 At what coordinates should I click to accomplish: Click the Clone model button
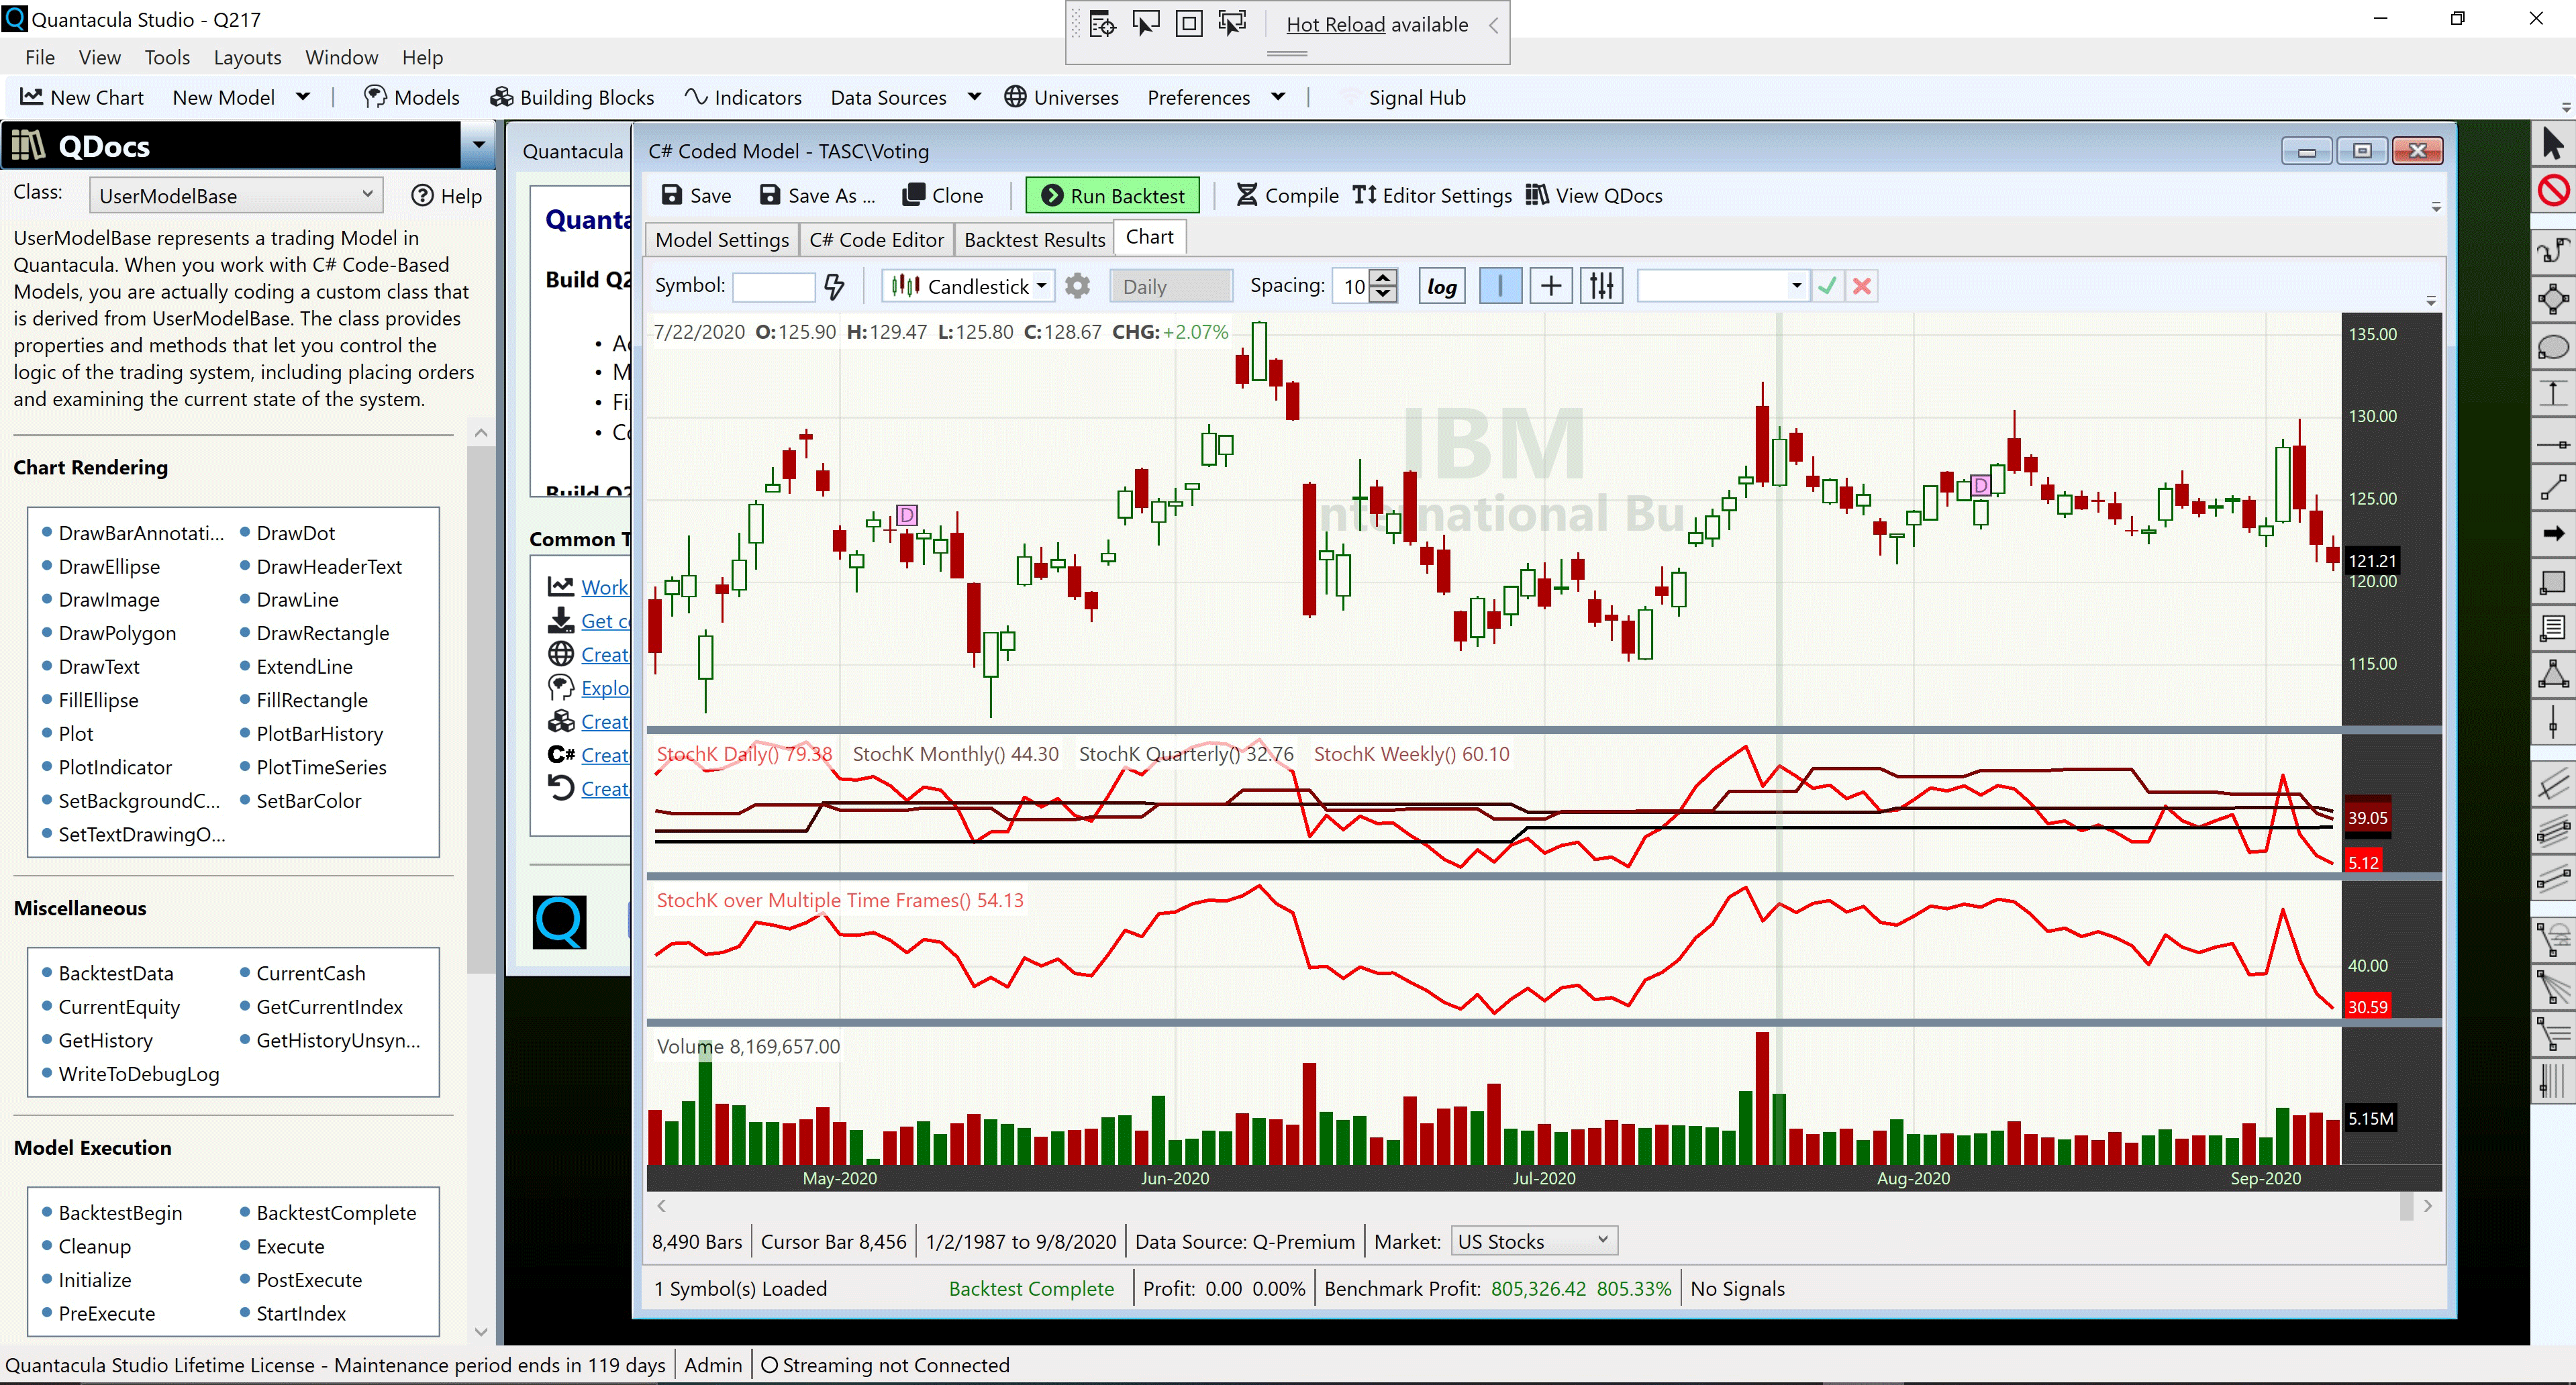tap(943, 196)
